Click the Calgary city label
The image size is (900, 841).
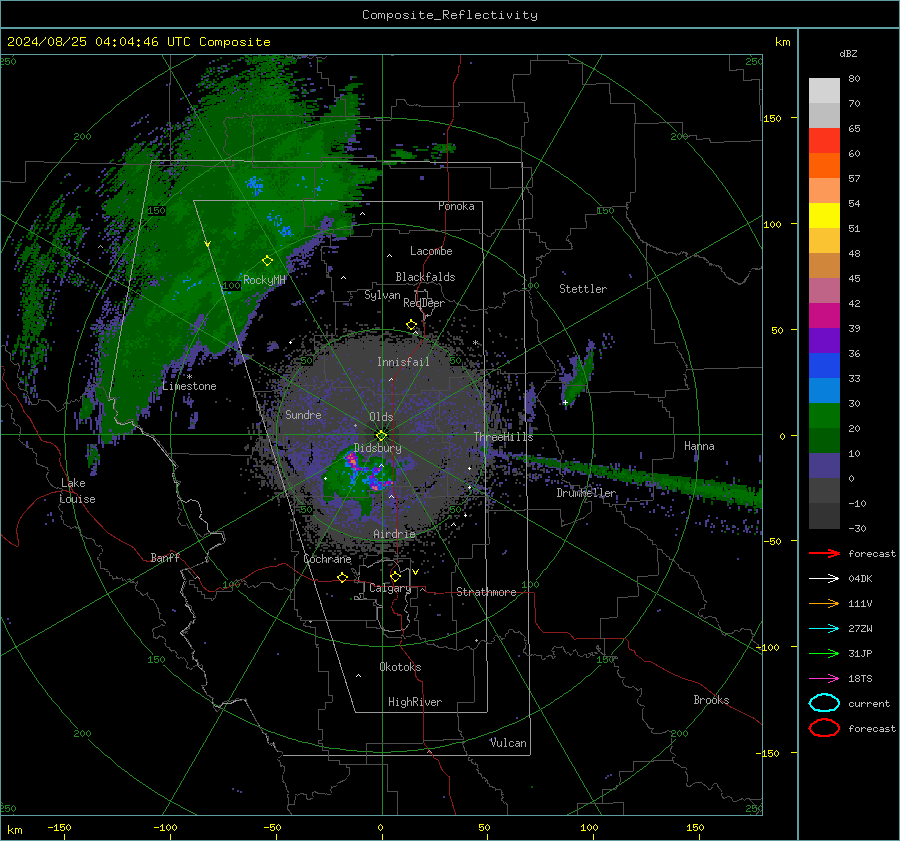(x=390, y=588)
